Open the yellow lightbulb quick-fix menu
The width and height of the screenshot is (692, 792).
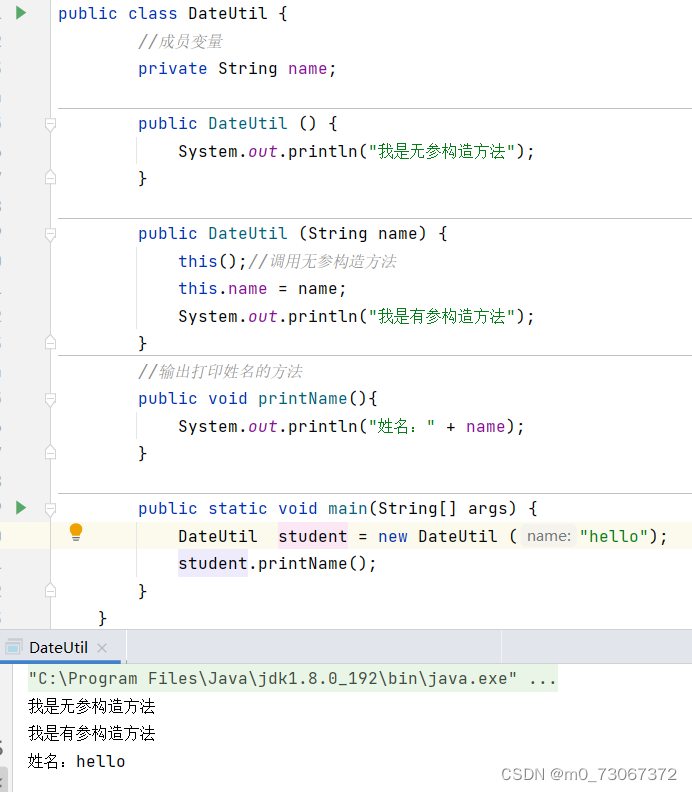76,532
